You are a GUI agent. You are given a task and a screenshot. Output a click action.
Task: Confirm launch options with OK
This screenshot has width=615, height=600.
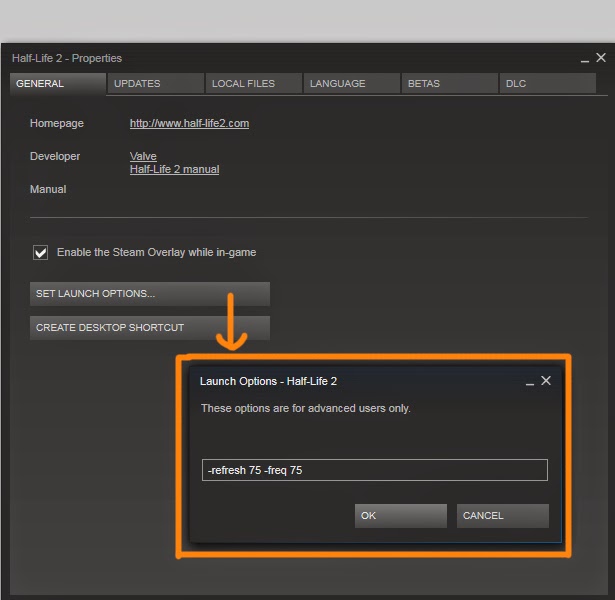click(x=400, y=516)
